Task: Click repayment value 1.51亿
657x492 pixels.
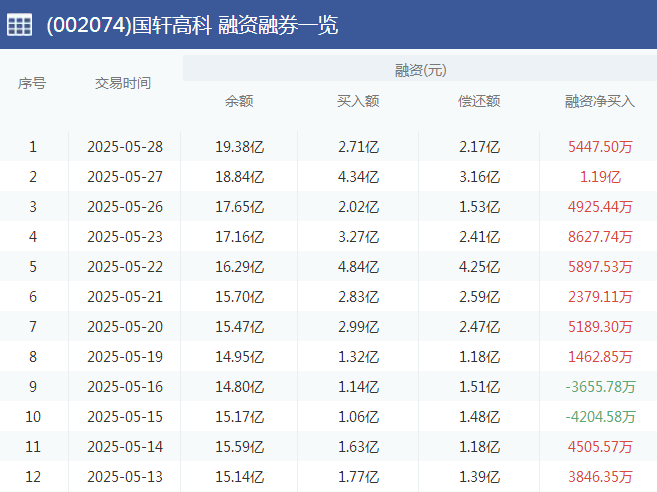Action: coord(479,387)
